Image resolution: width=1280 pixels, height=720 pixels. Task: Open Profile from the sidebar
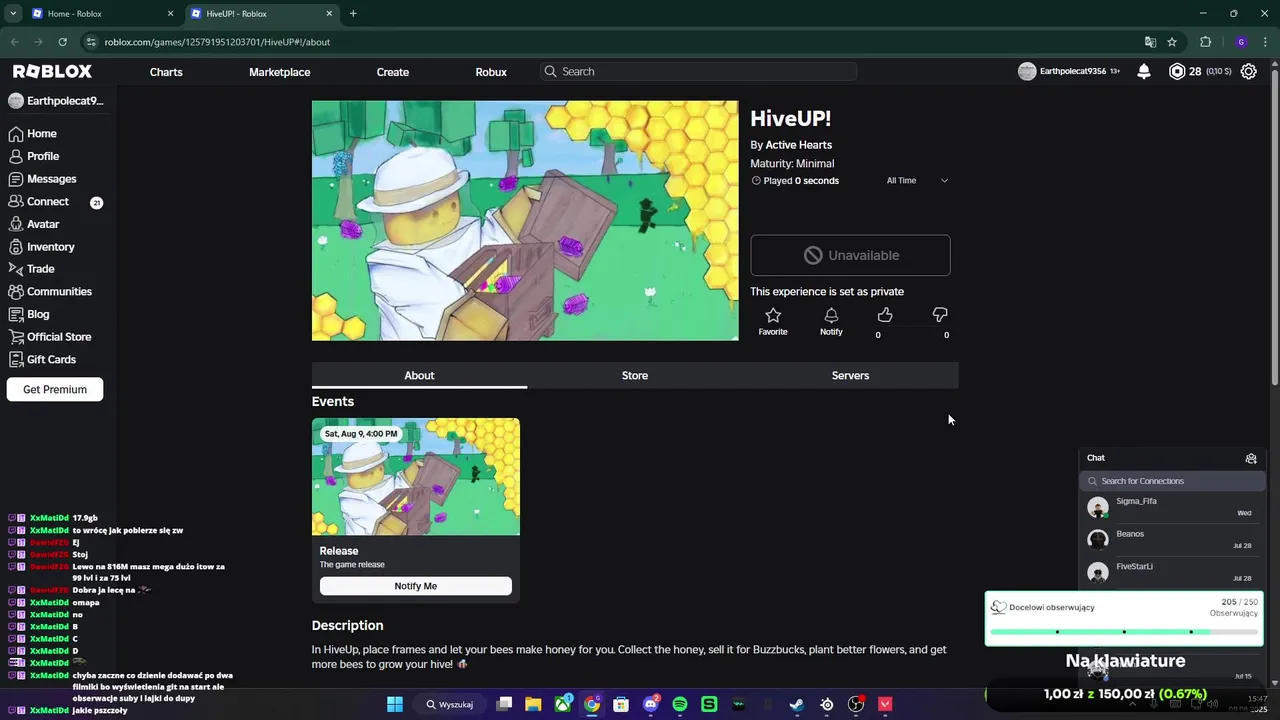[43, 156]
